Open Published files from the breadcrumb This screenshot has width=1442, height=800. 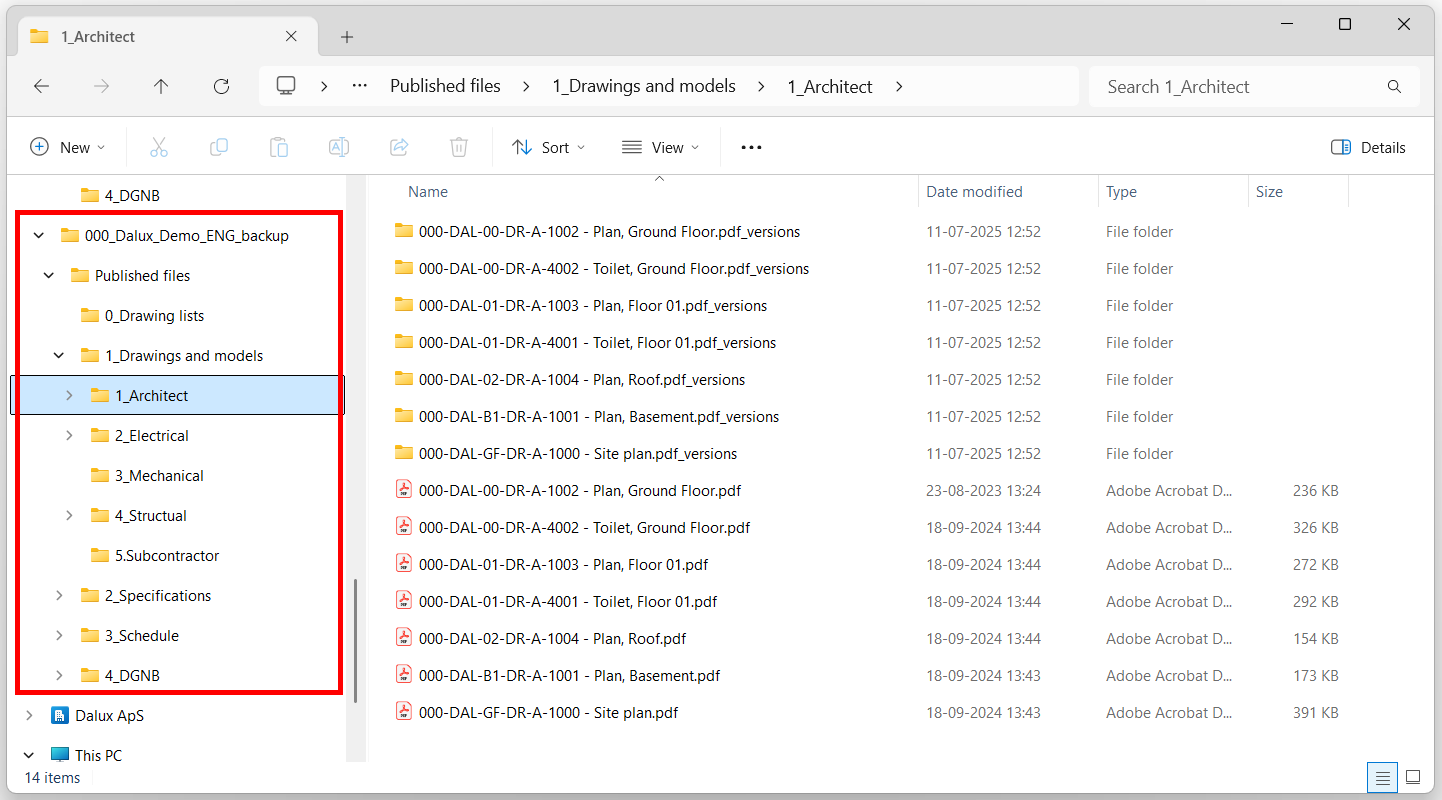445,86
